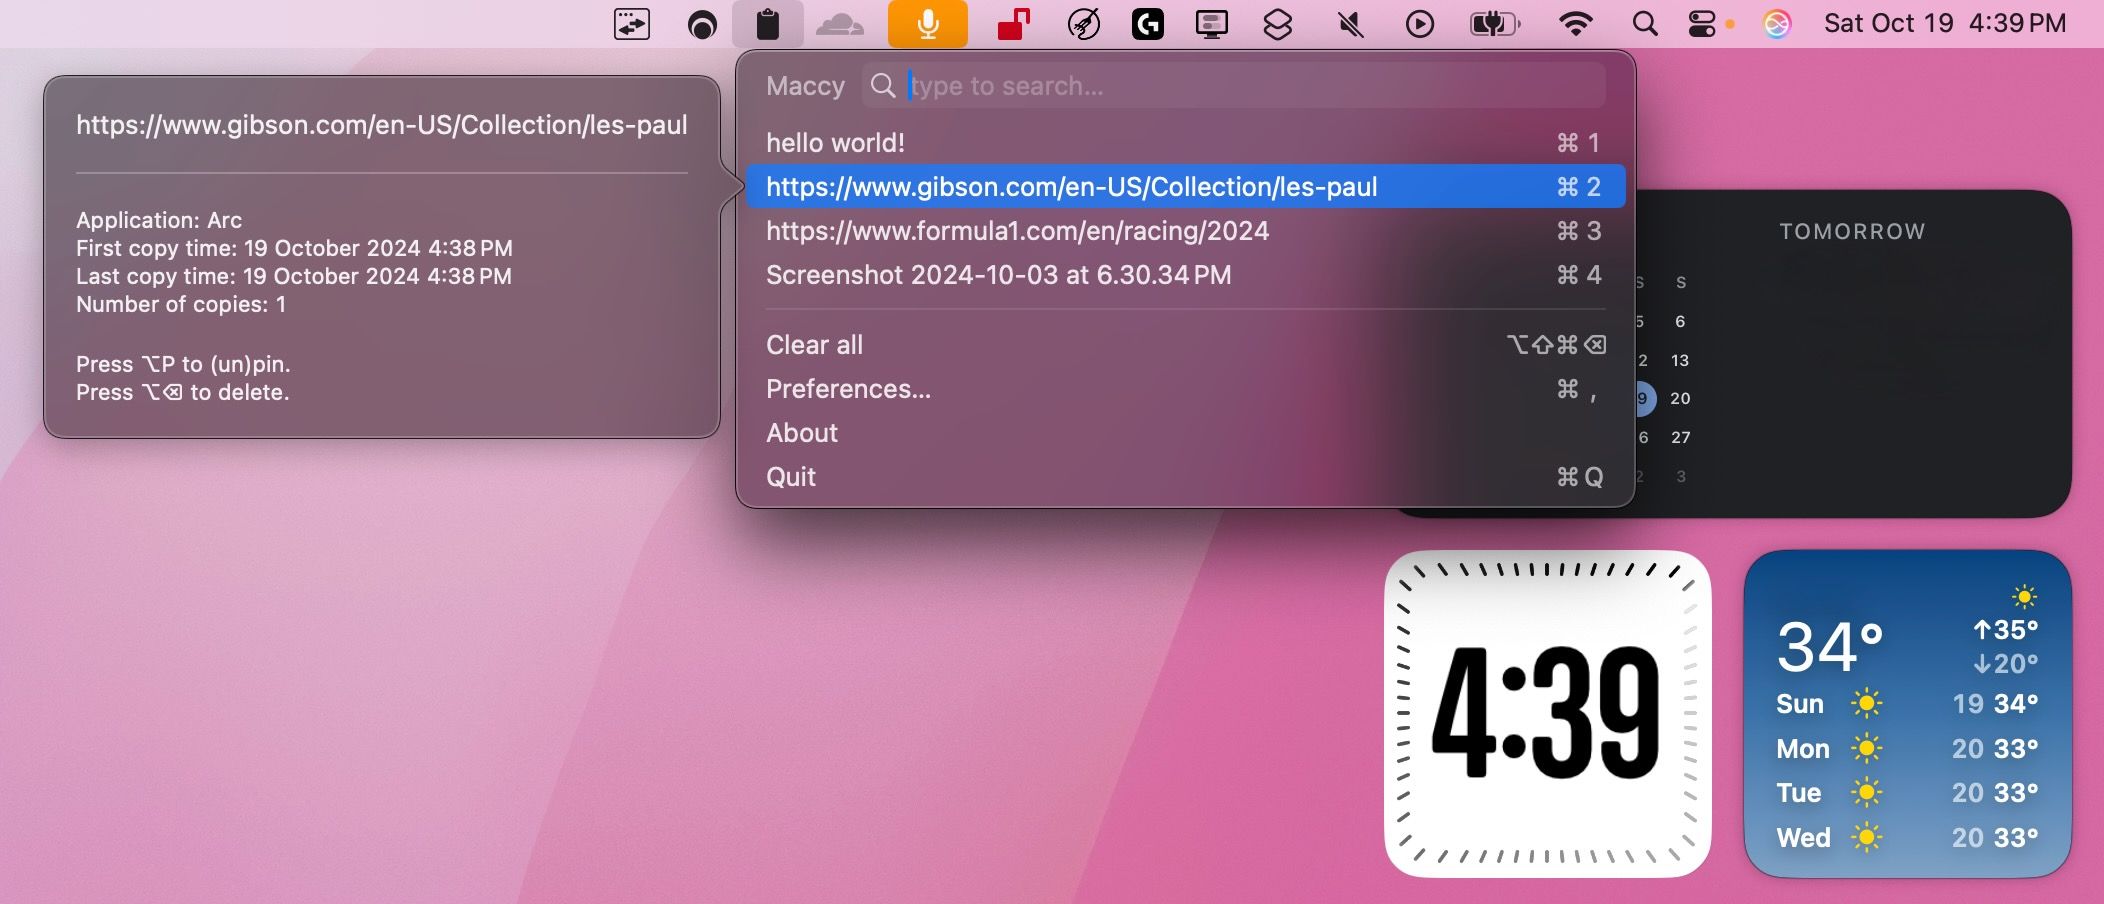This screenshot has width=2104, height=904.
Task: Click the stacked layers menu bar icon
Action: click(1277, 24)
